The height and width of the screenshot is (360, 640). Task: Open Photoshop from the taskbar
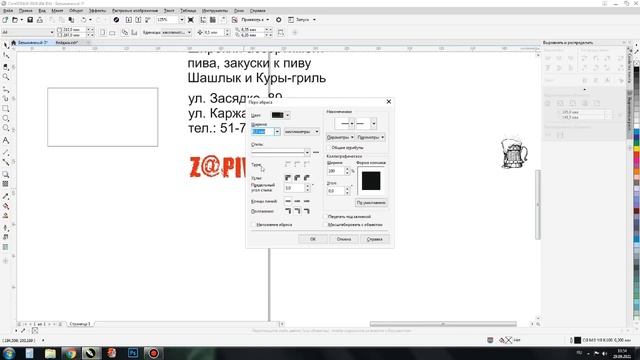click(x=133, y=353)
